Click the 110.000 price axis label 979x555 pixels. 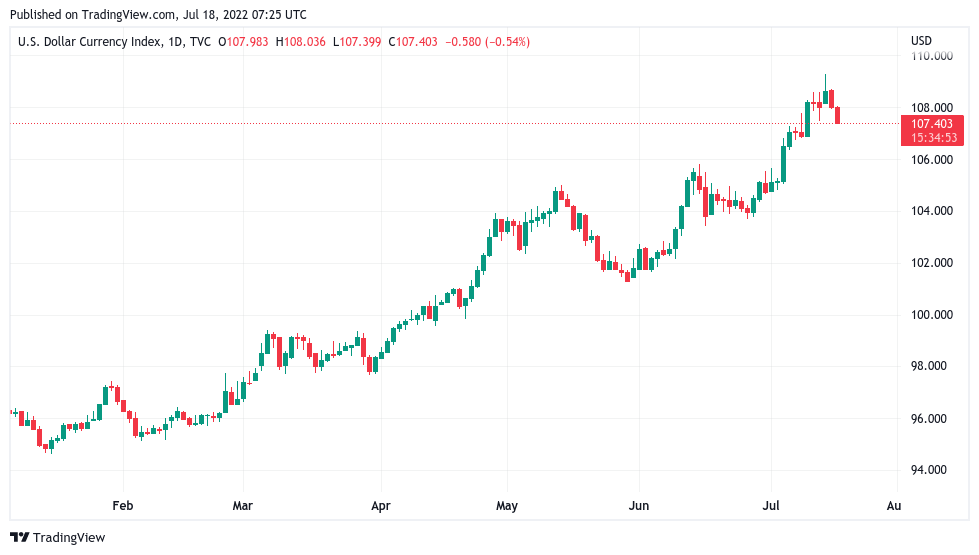(930, 56)
